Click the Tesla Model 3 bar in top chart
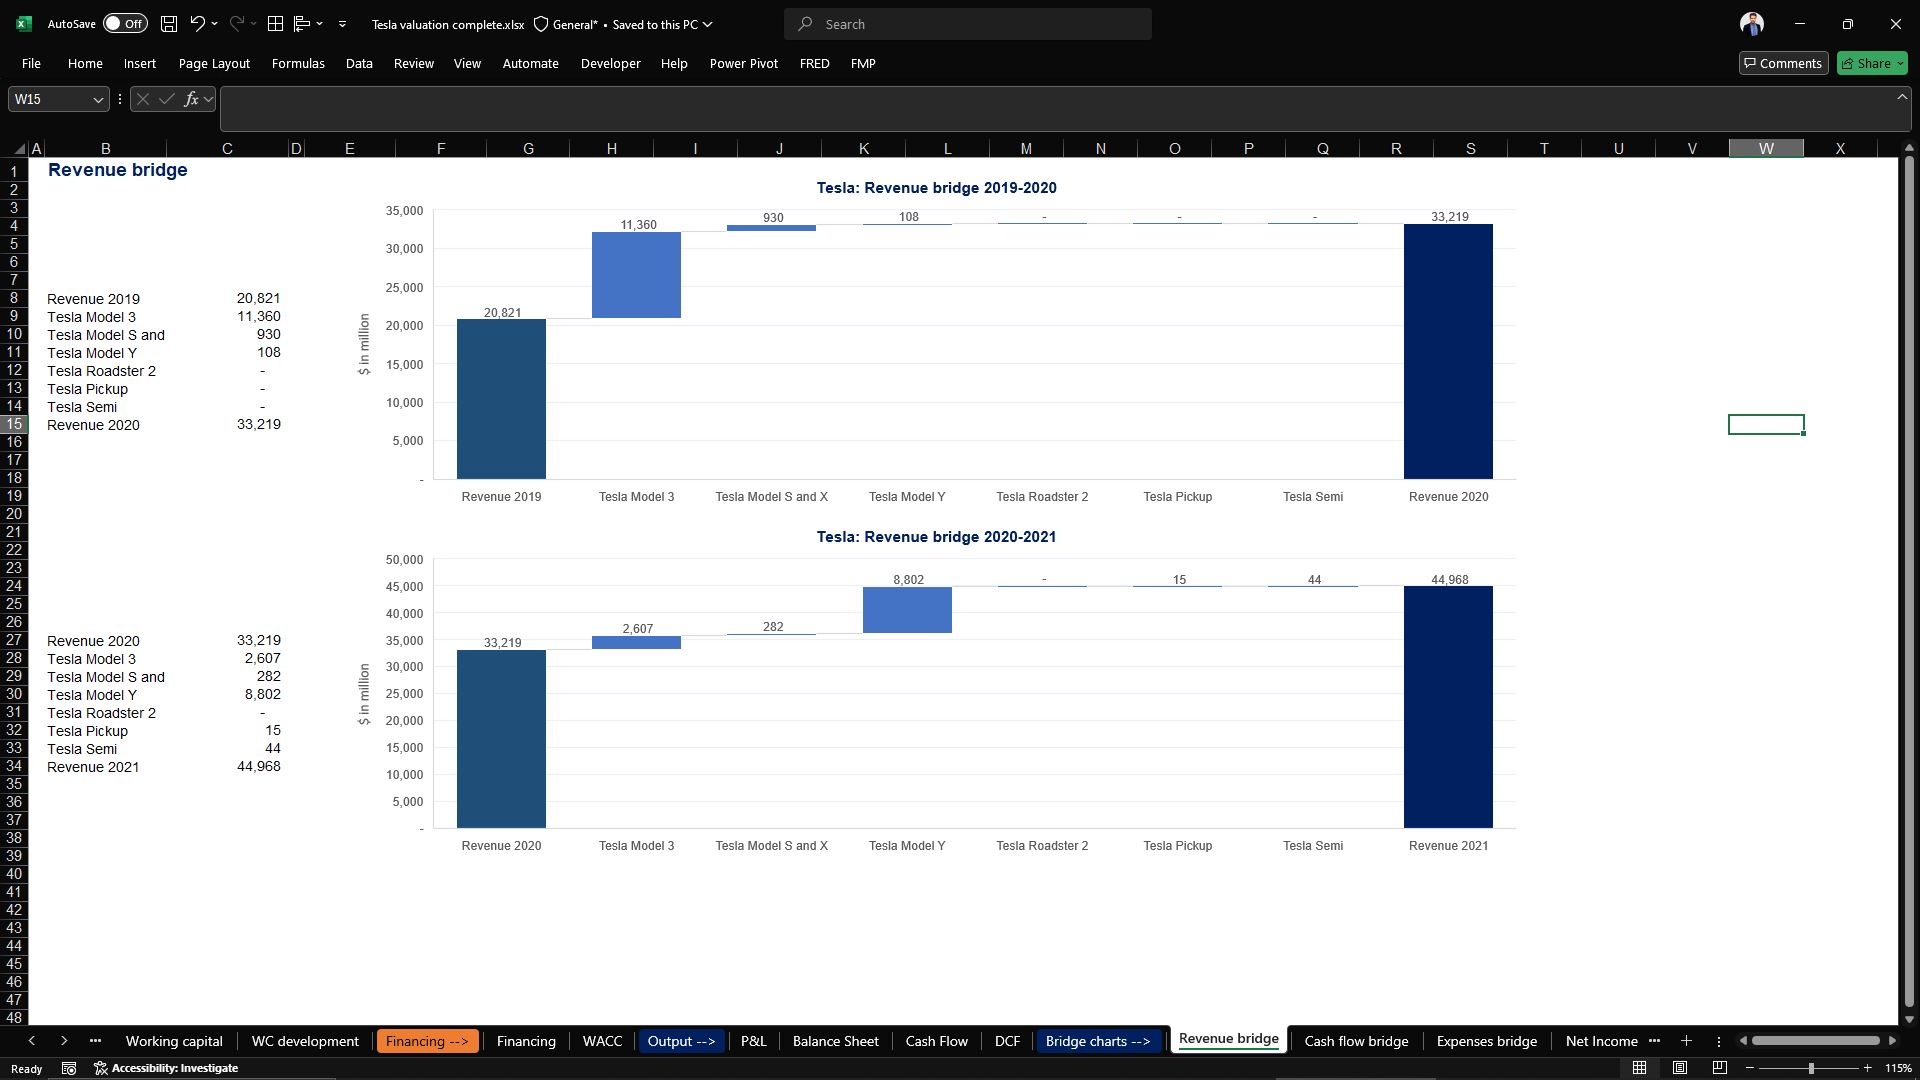 (x=636, y=275)
